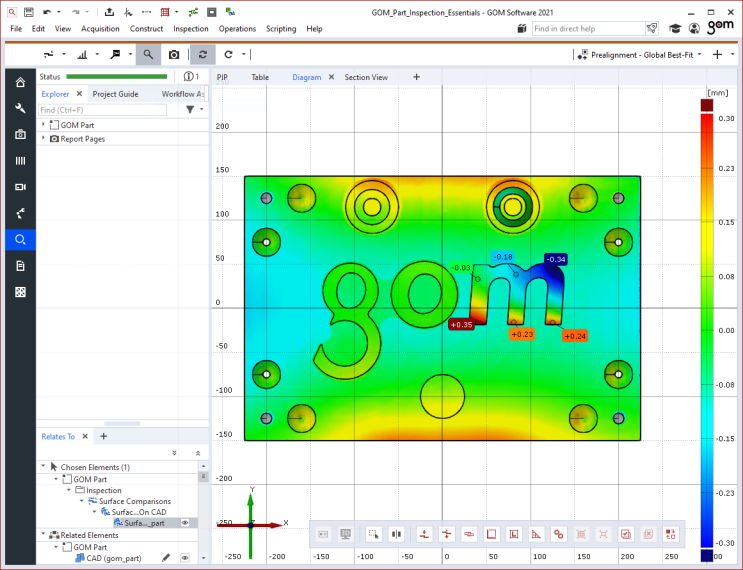The image size is (743, 570).
Task: Open the vertical bars workspace in sidebar
Action: 20,161
